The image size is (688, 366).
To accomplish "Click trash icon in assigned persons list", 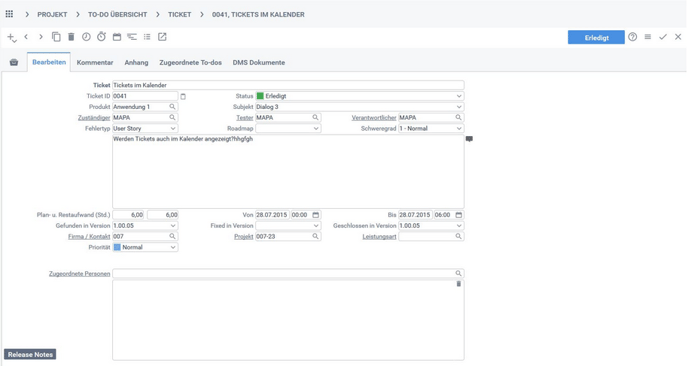I will [x=459, y=284].
